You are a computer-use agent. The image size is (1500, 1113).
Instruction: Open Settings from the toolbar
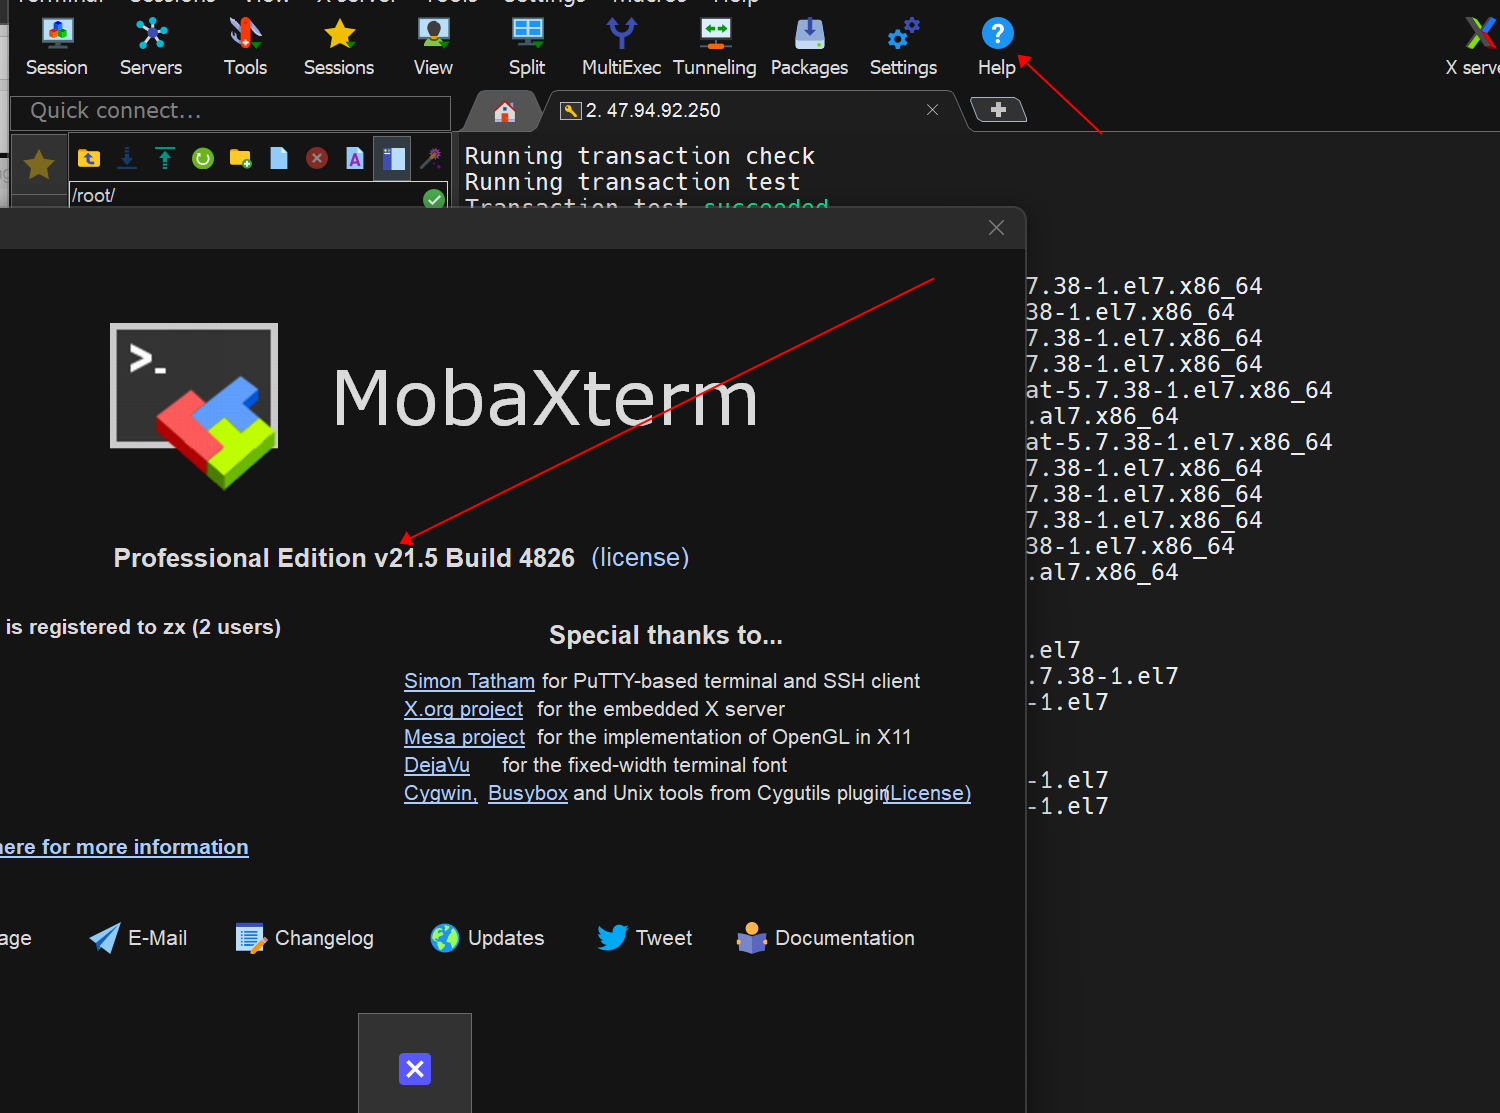click(903, 47)
